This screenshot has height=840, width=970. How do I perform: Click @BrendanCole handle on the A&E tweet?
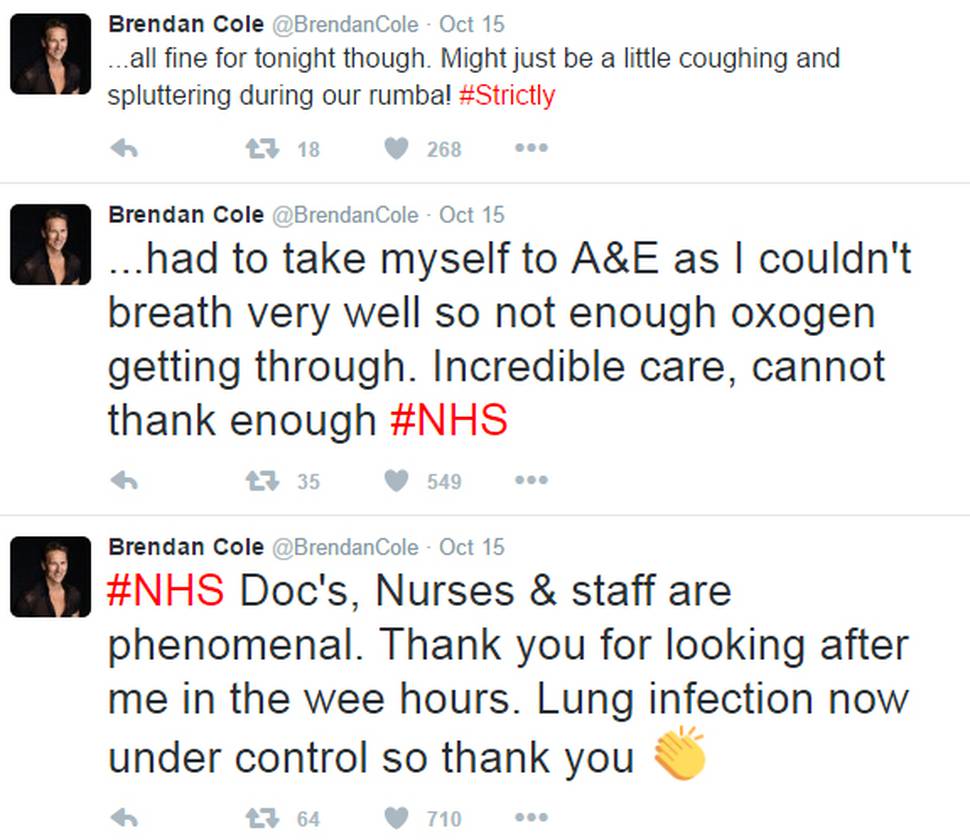(345, 215)
